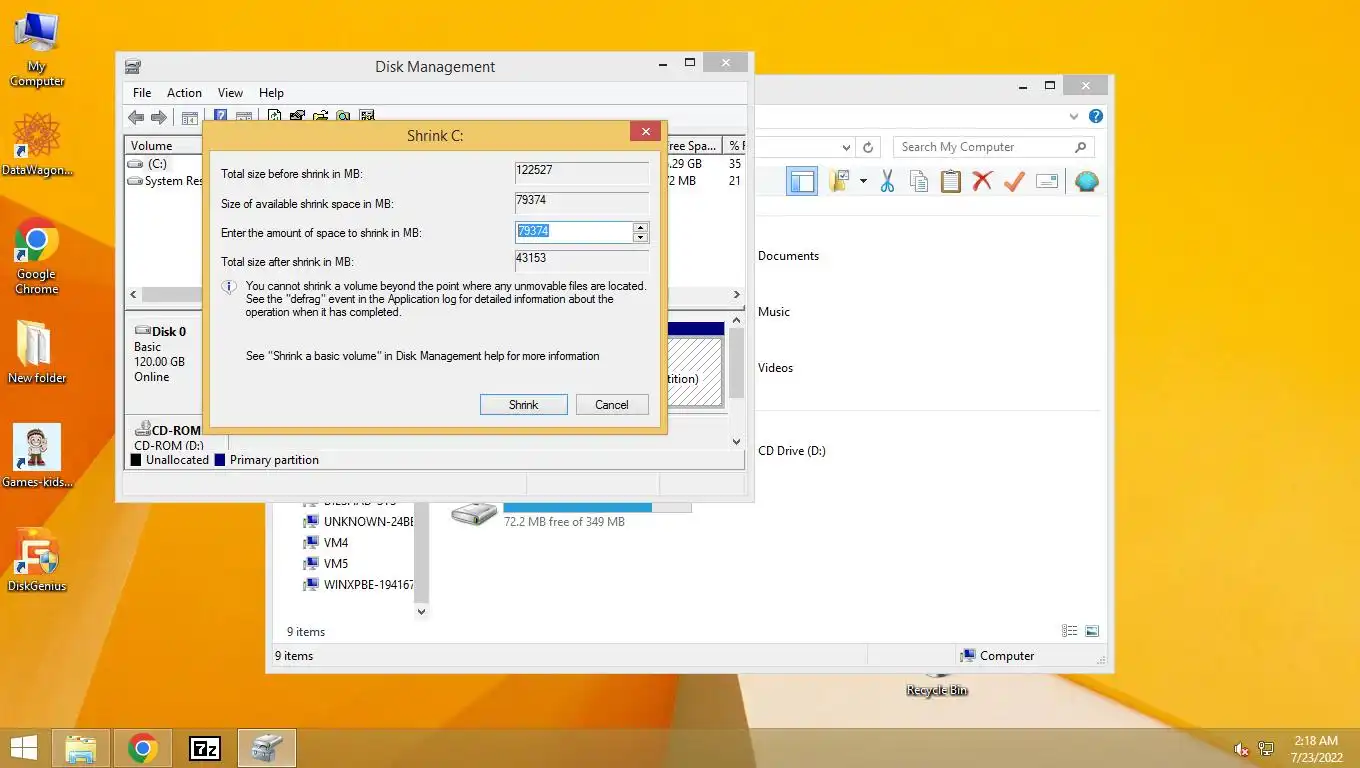
Task: Click the Refresh icon in Disk Management toolbar
Action: 274,117
